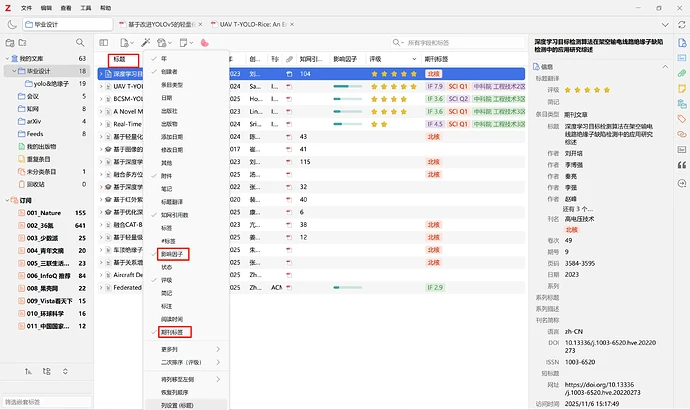Screen dimensions: 690x410
Task: Open the Related items icon in side rail
Action: 682,134
